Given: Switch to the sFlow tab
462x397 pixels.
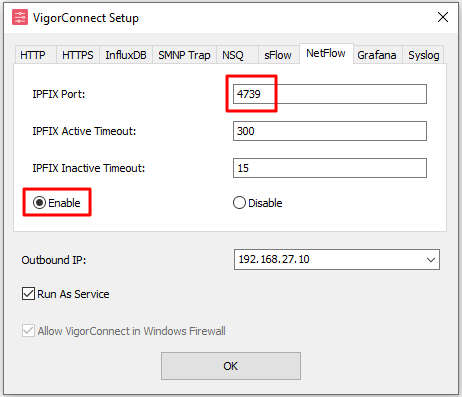Looking at the screenshot, I should [279, 55].
